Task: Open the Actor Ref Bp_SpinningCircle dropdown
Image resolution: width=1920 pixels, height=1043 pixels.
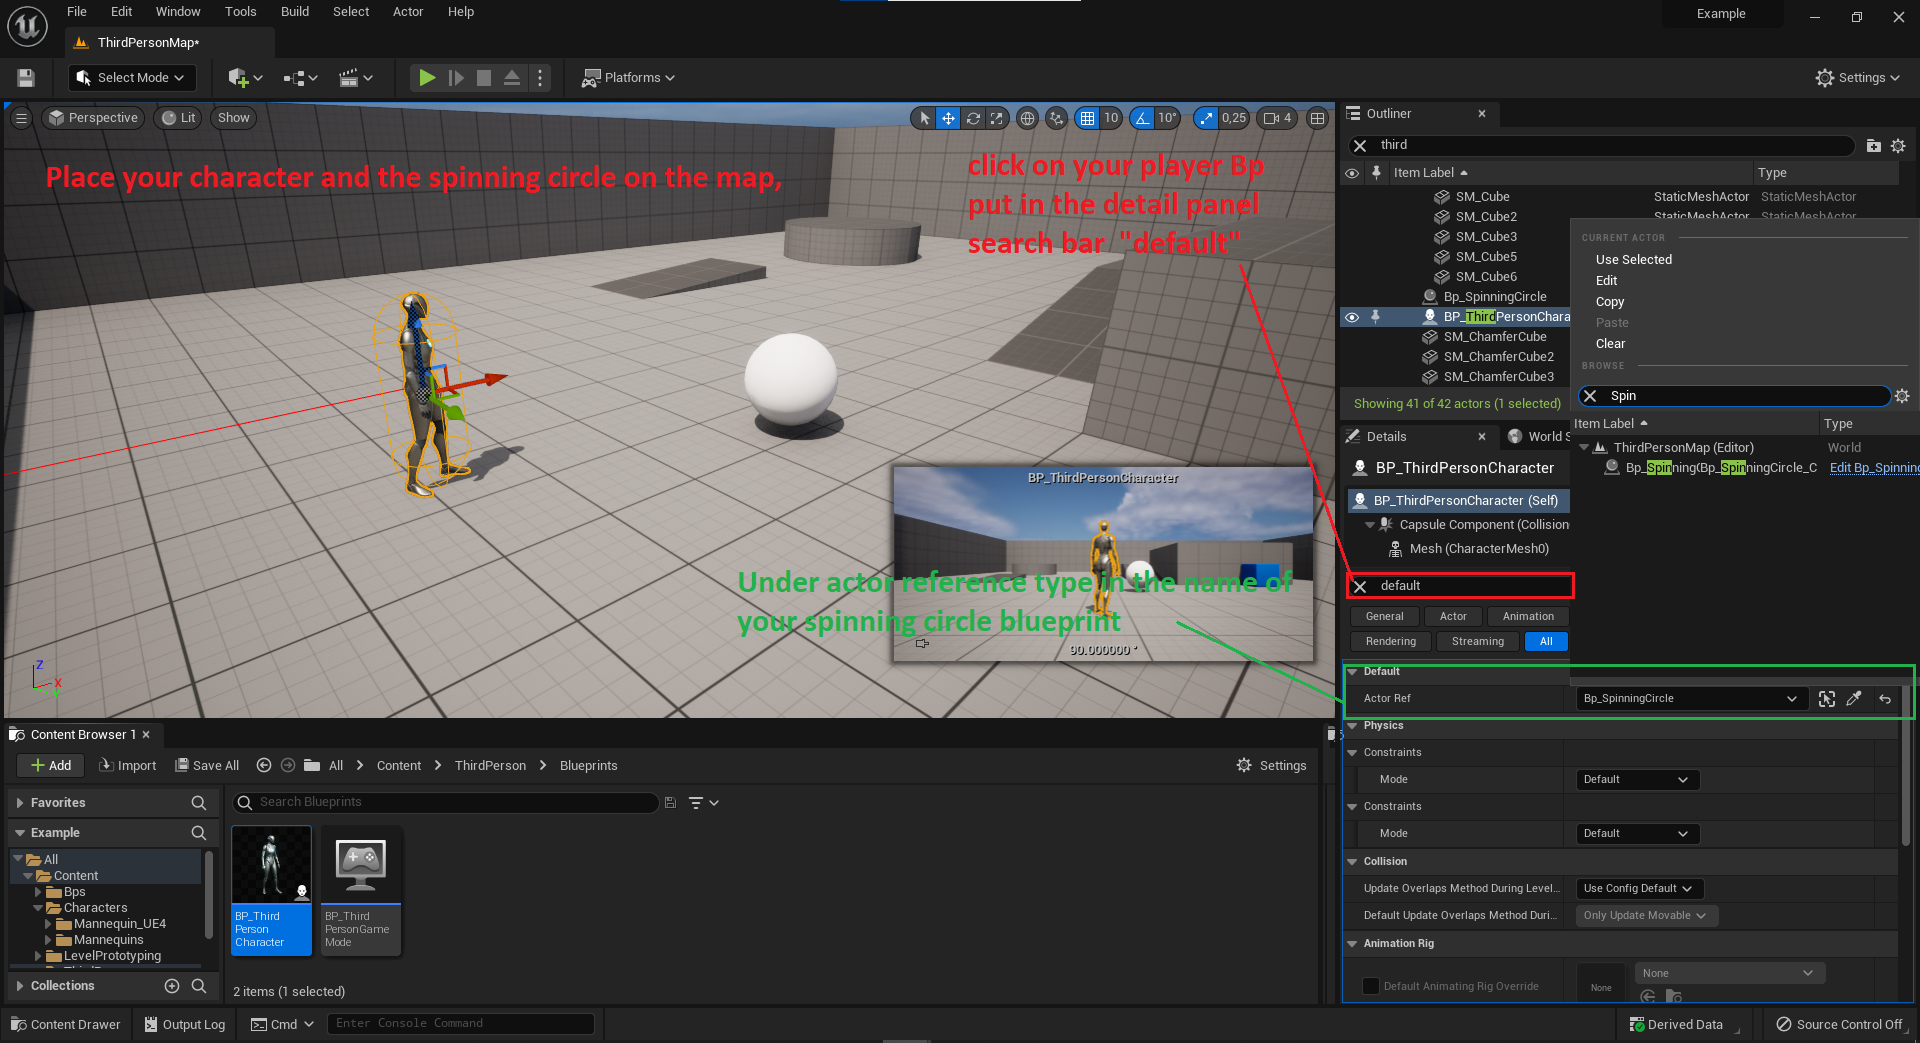Action: click(1692, 699)
